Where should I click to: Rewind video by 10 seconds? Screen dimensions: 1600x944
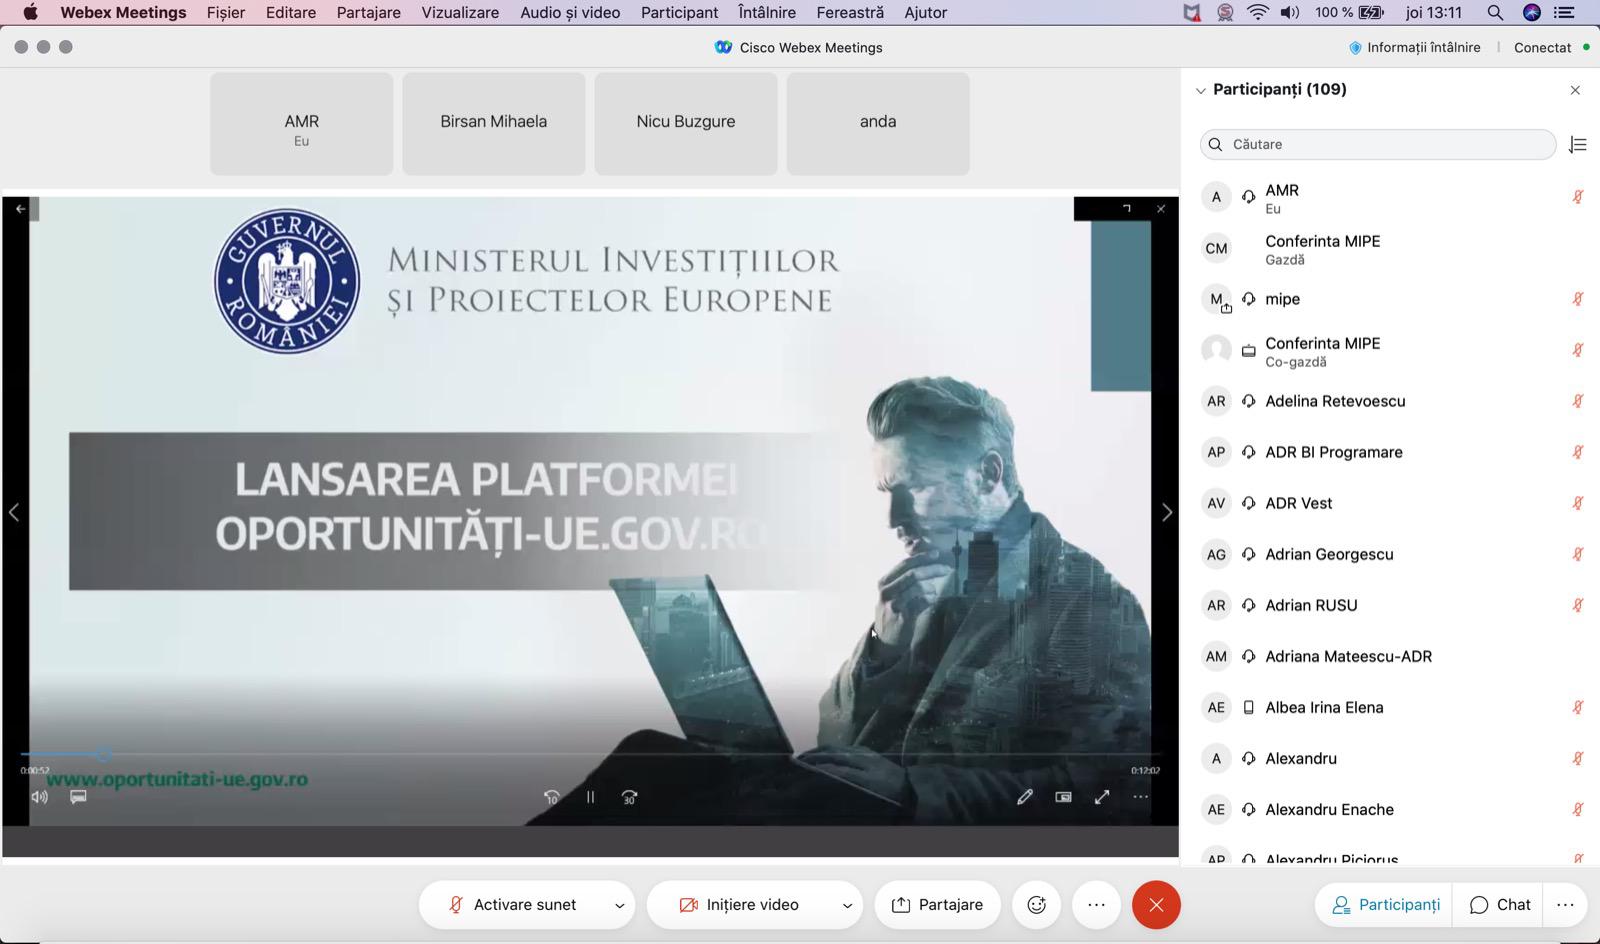[x=551, y=797]
